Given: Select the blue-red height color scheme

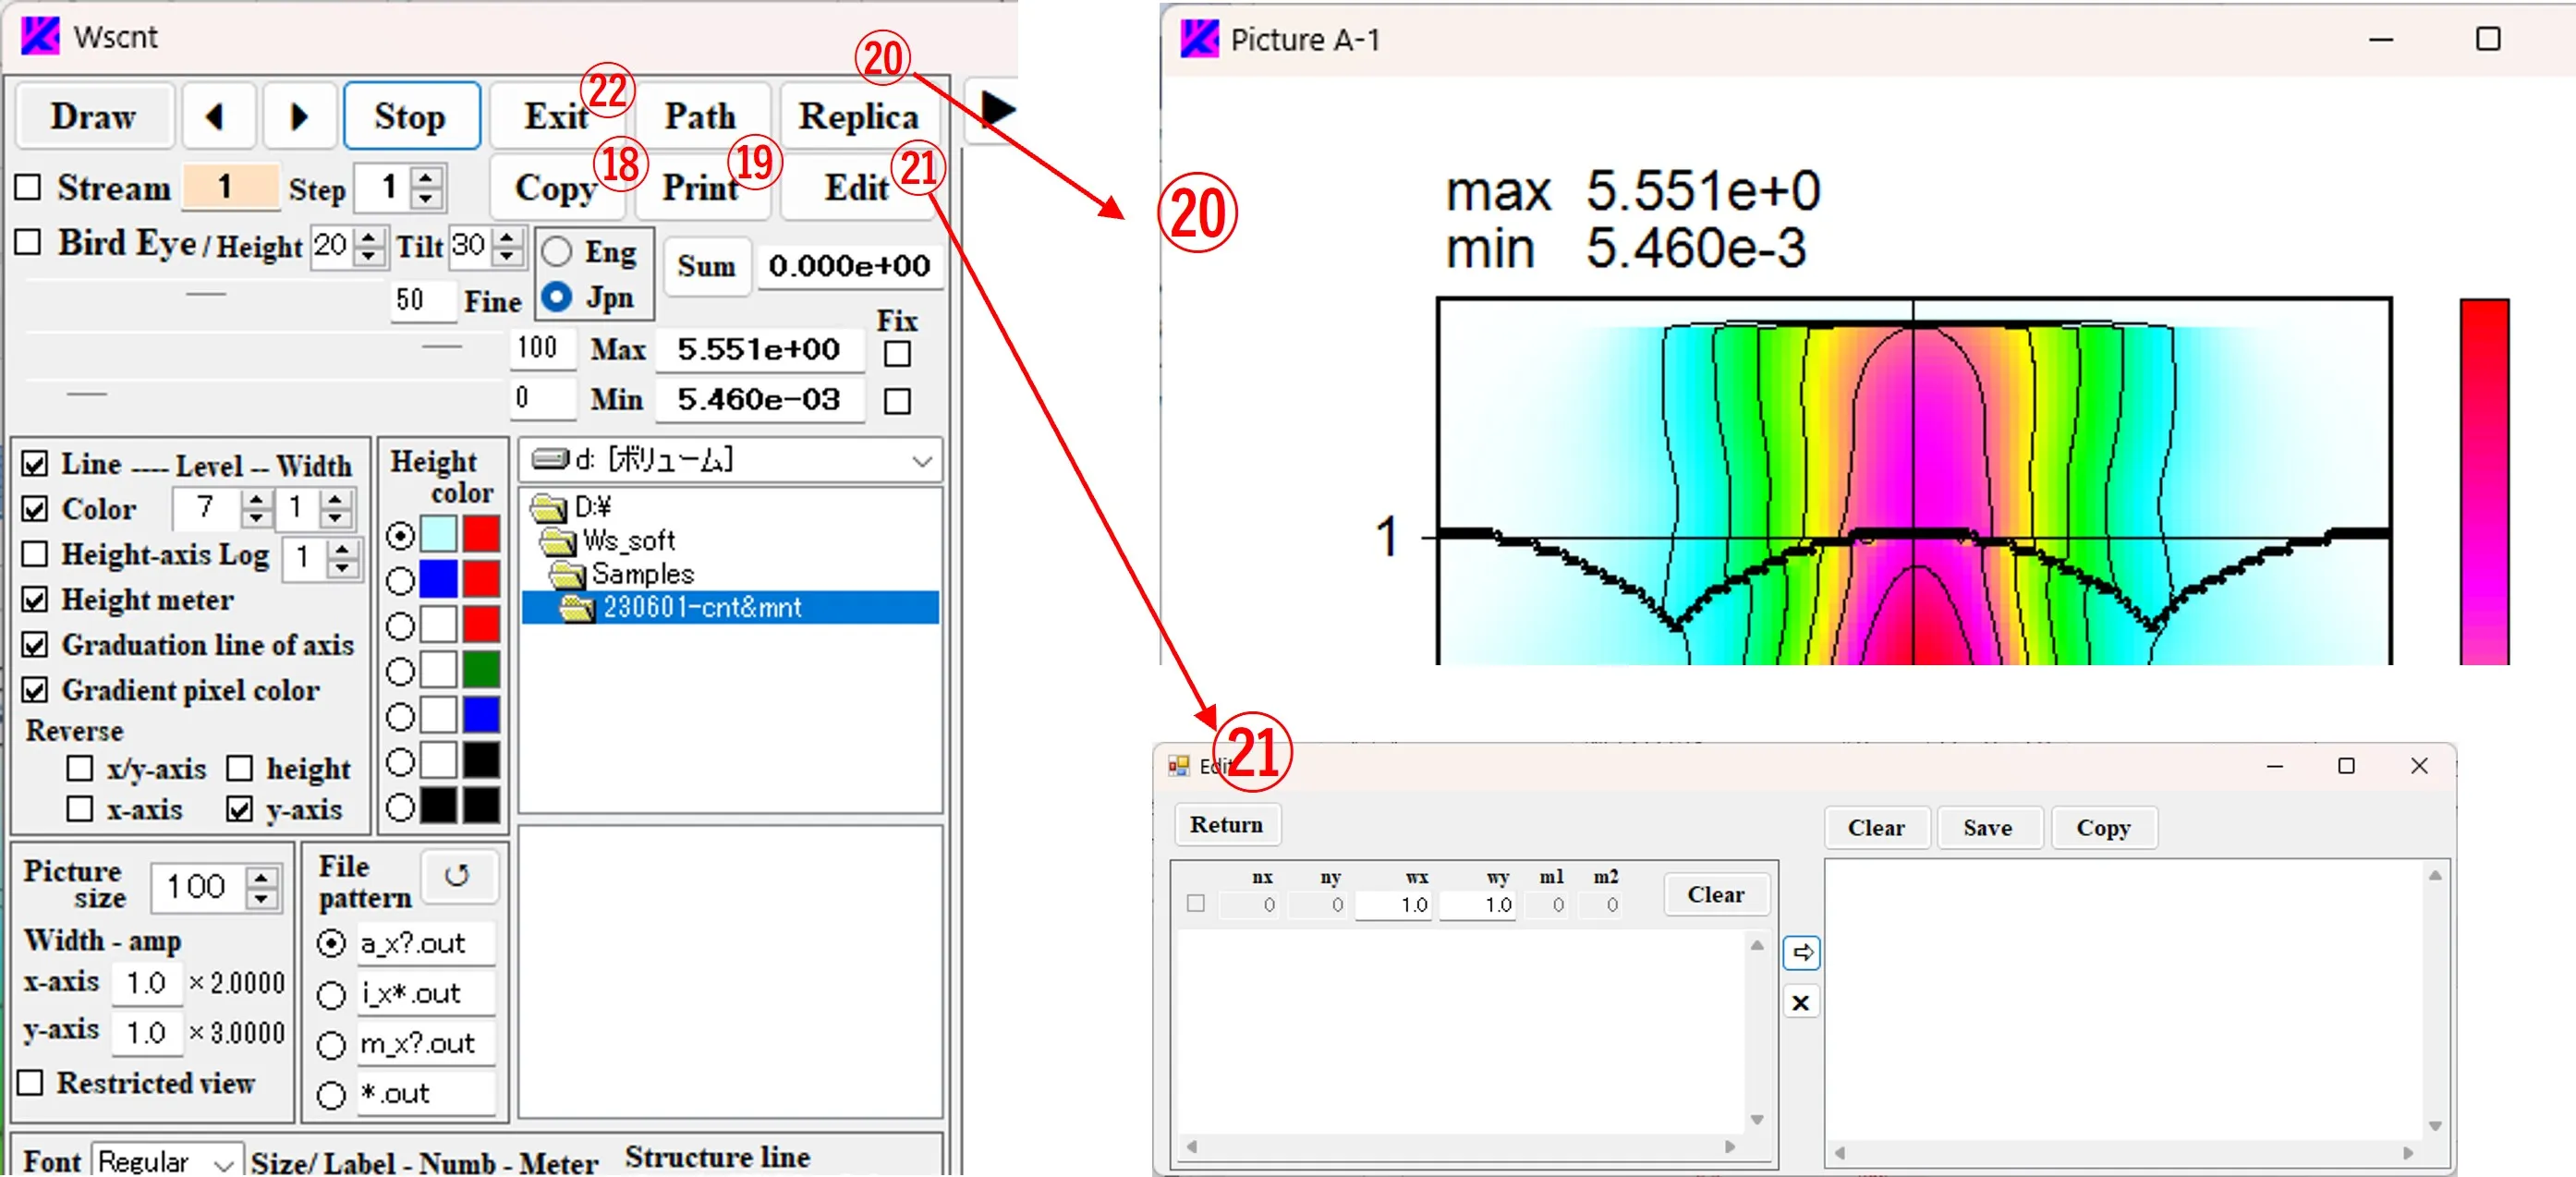Looking at the screenshot, I should 400,580.
